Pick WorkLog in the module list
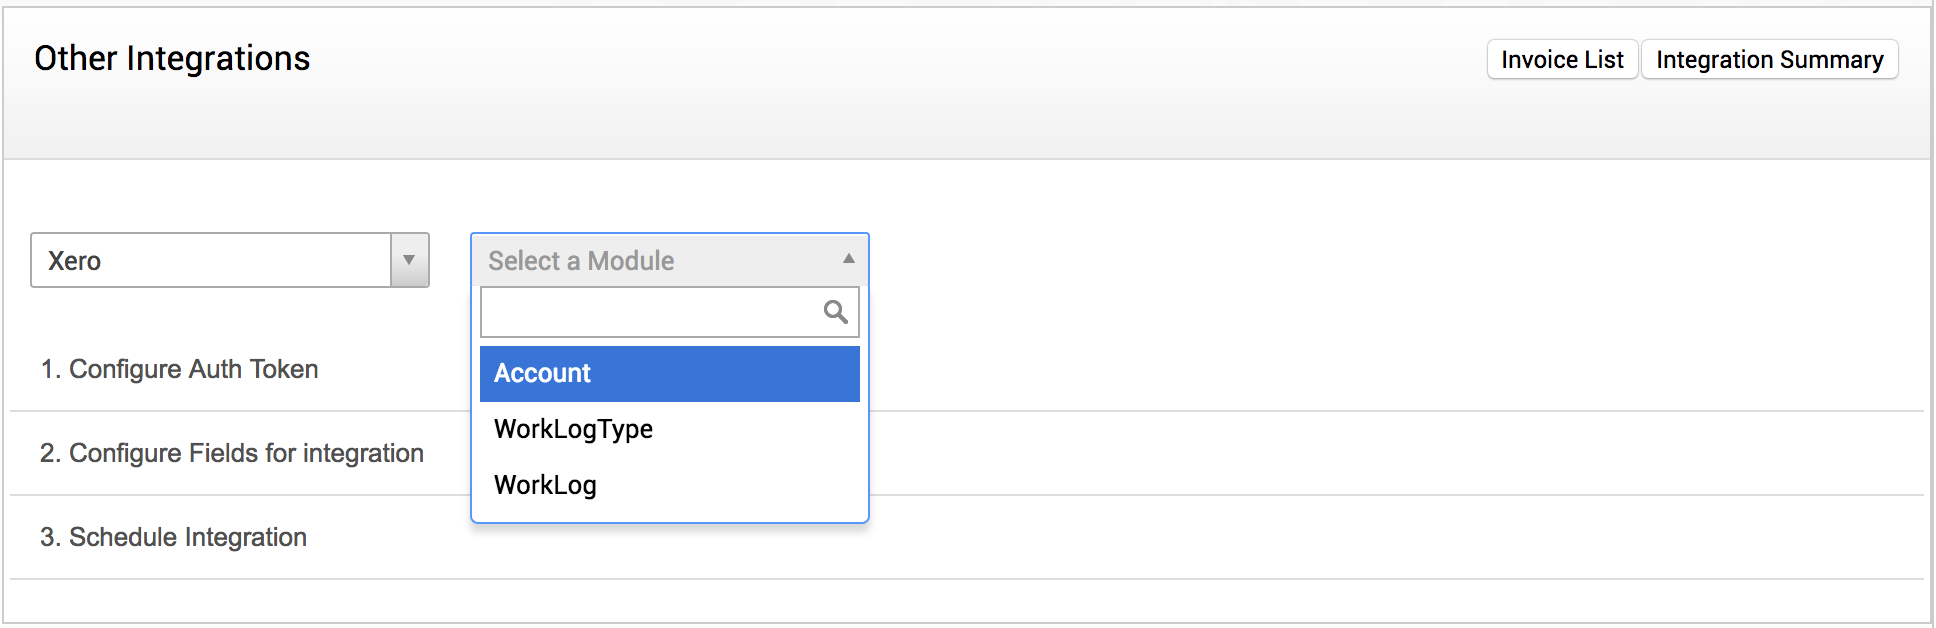1936x628 pixels. coord(545,485)
